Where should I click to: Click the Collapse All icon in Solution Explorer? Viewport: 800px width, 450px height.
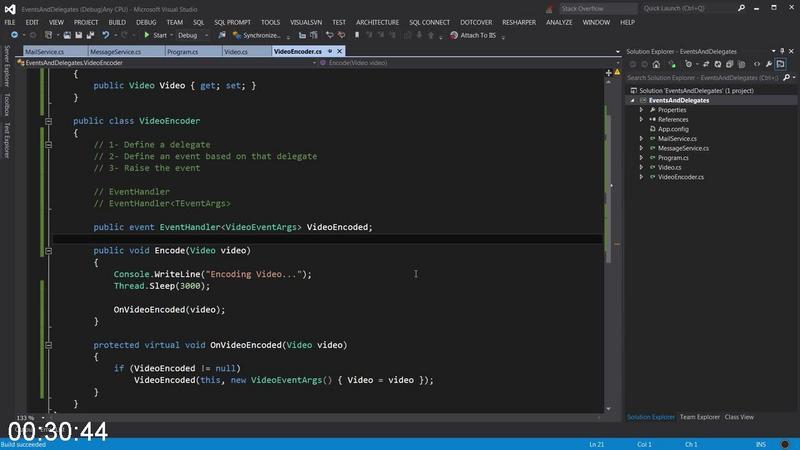730,64
